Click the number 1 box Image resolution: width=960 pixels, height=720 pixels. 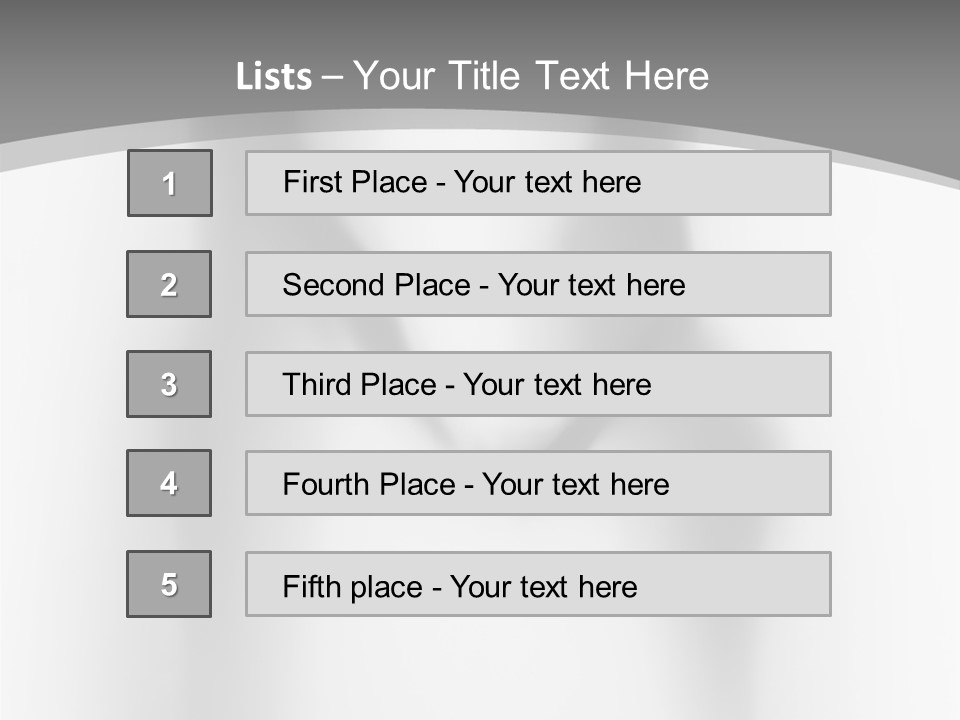click(x=170, y=183)
